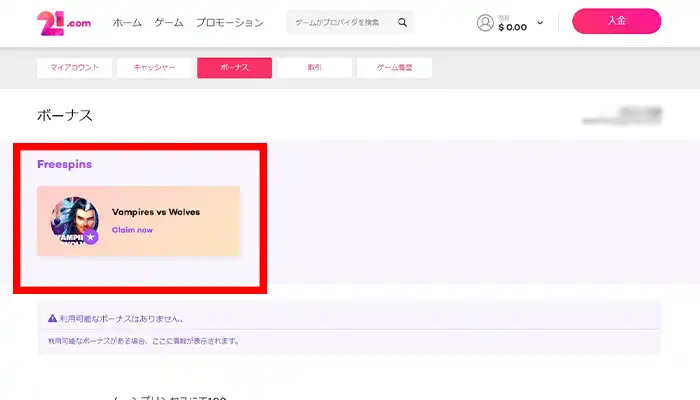The width and height of the screenshot is (700, 400).
Task: Click the 21.com logo
Action: click(x=64, y=23)
